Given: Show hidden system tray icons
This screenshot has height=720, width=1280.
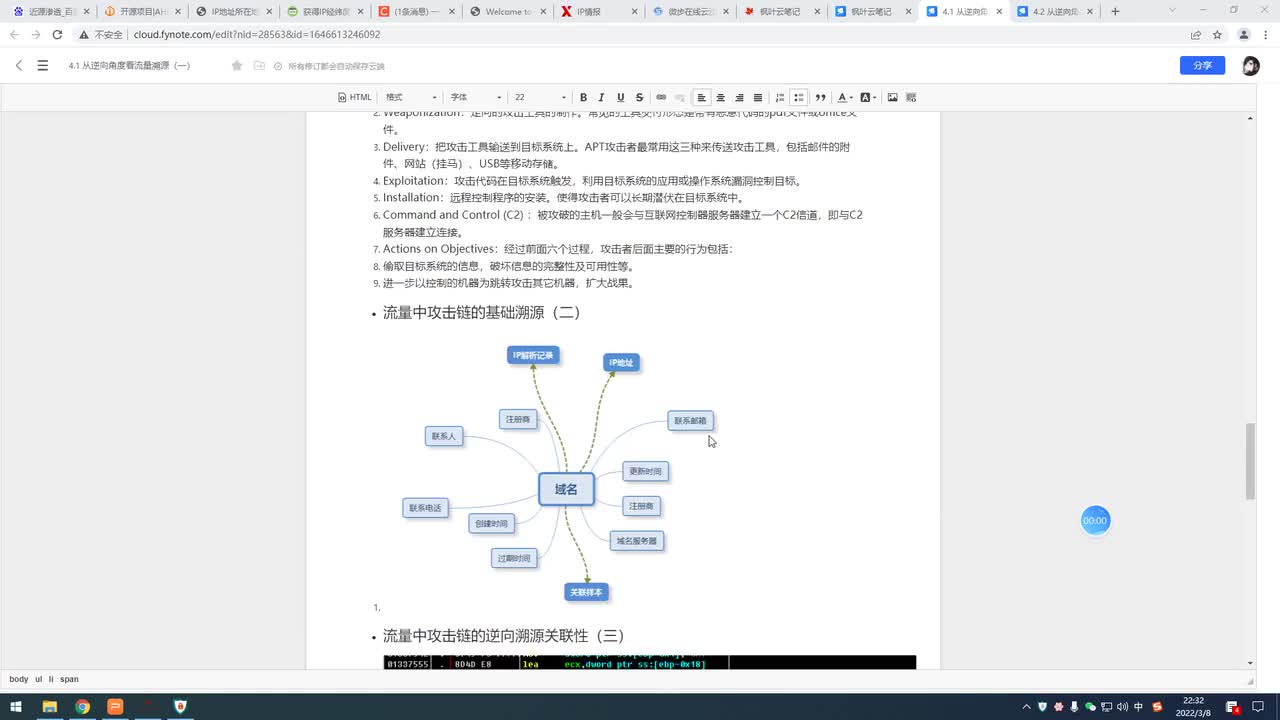Looking at the screenshot, I should click(1027, 707).
